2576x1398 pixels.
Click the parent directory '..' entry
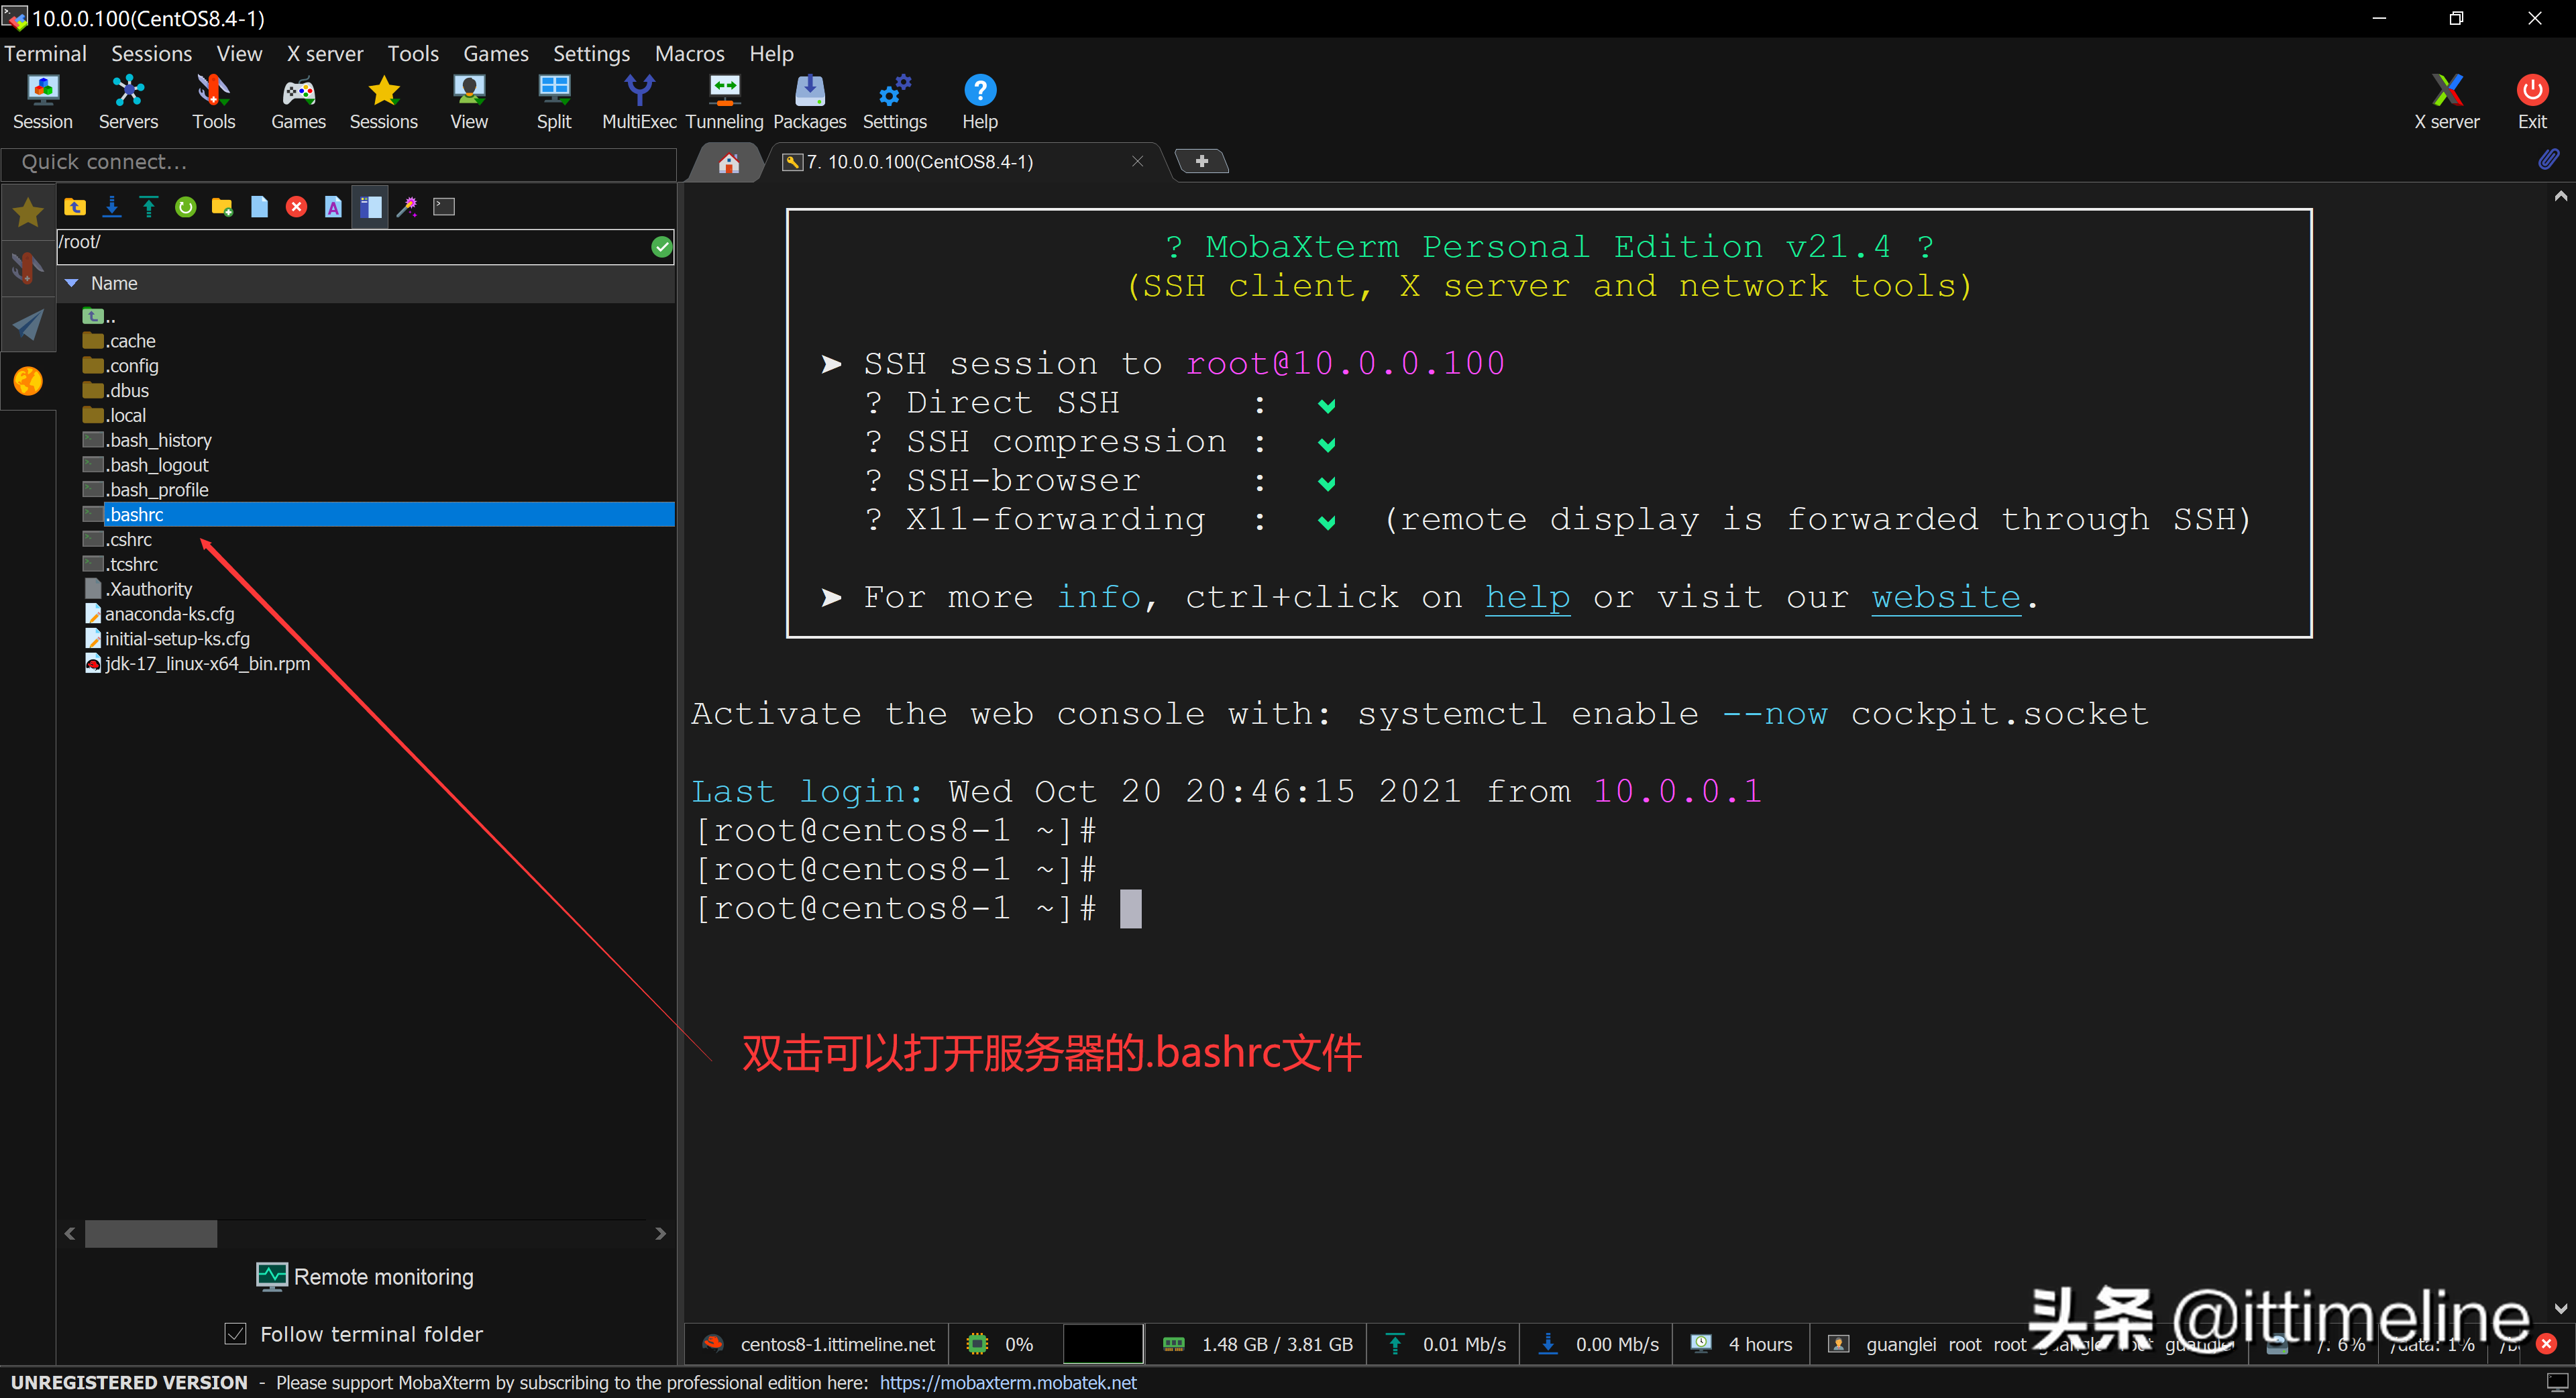pyautogui.click(x=100, y=316)
